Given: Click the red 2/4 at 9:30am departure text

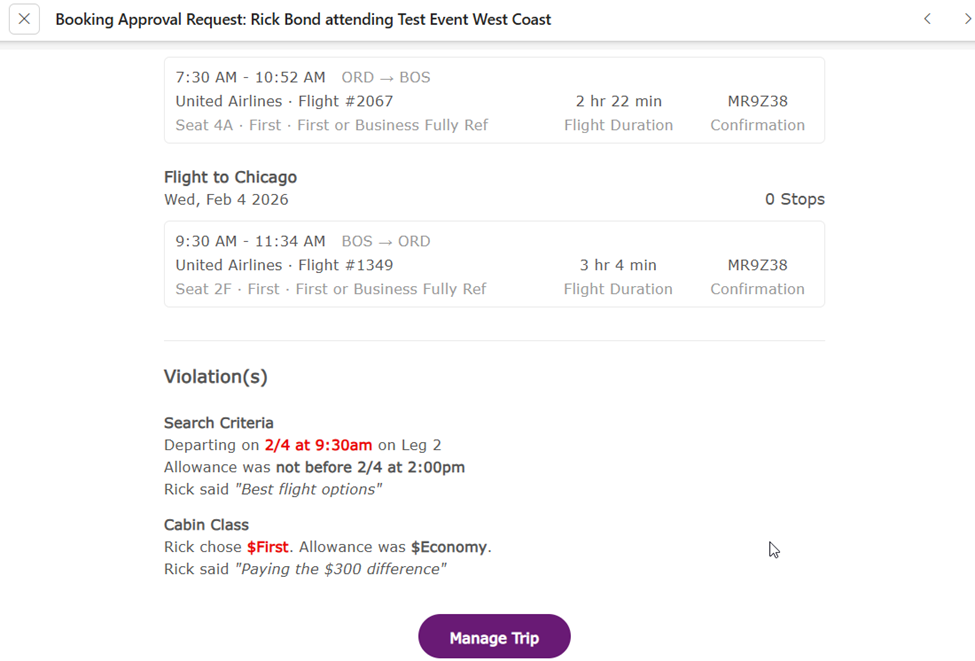Looking at the screenshot, I should pos(318,445).
